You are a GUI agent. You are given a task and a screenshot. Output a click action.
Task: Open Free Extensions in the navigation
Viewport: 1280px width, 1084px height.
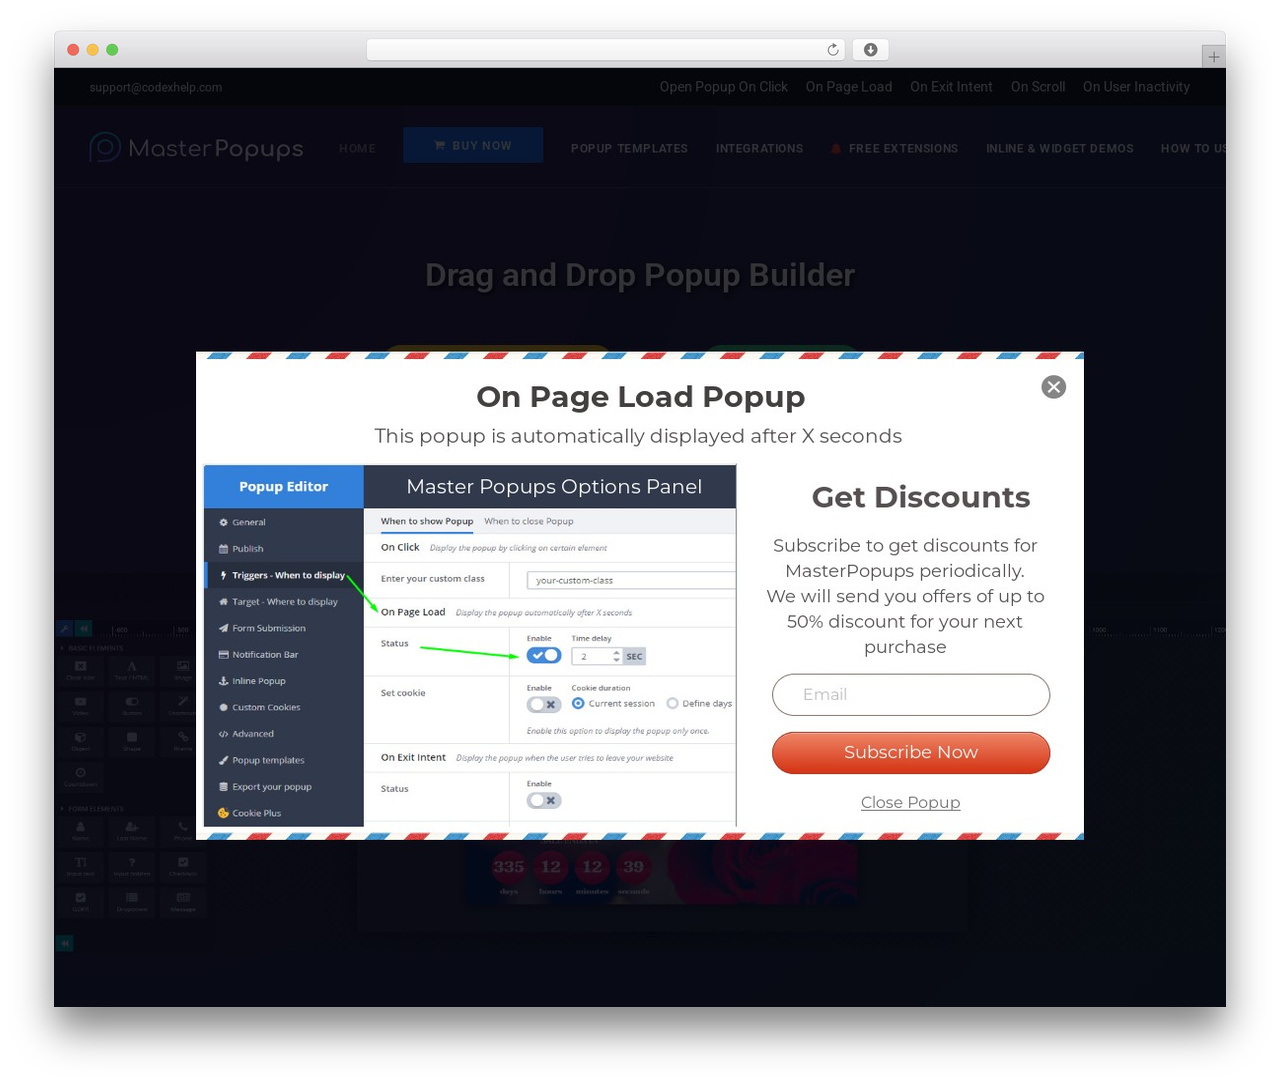tap(894, 148)
